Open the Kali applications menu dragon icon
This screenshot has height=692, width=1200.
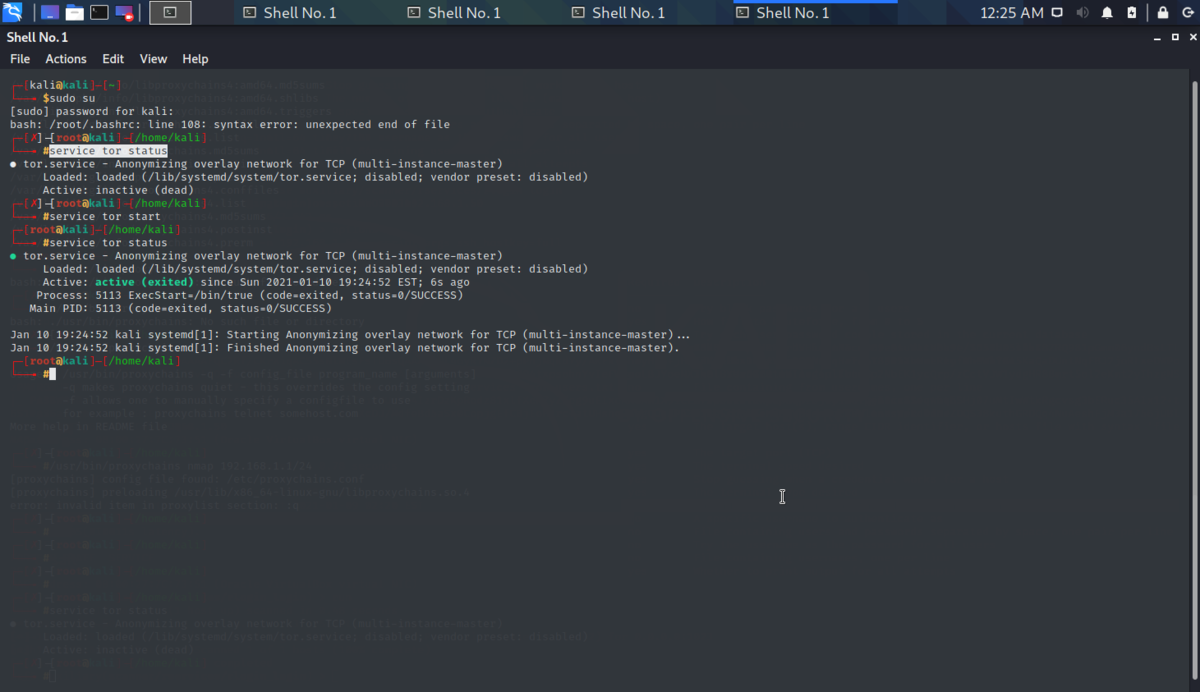14,13
